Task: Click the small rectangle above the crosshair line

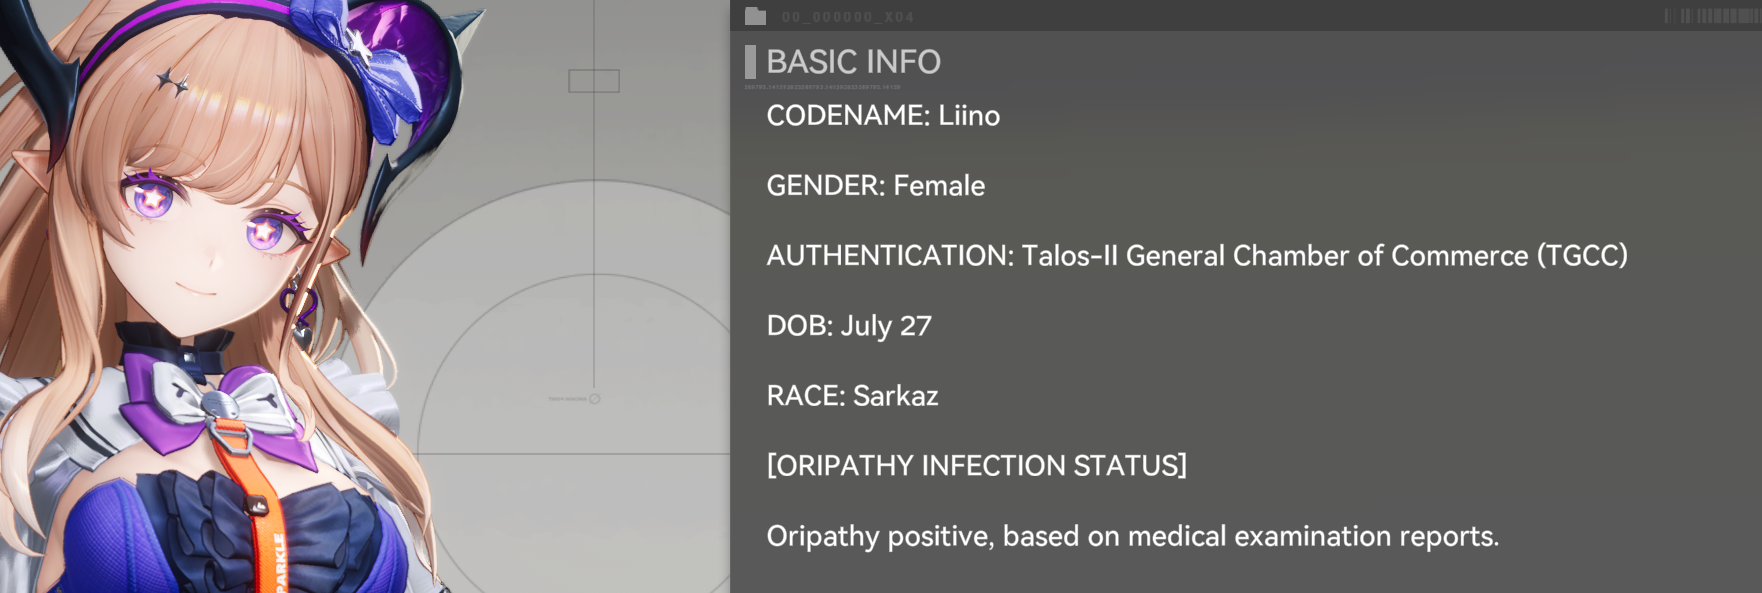Action: click(x=594, y=81)
